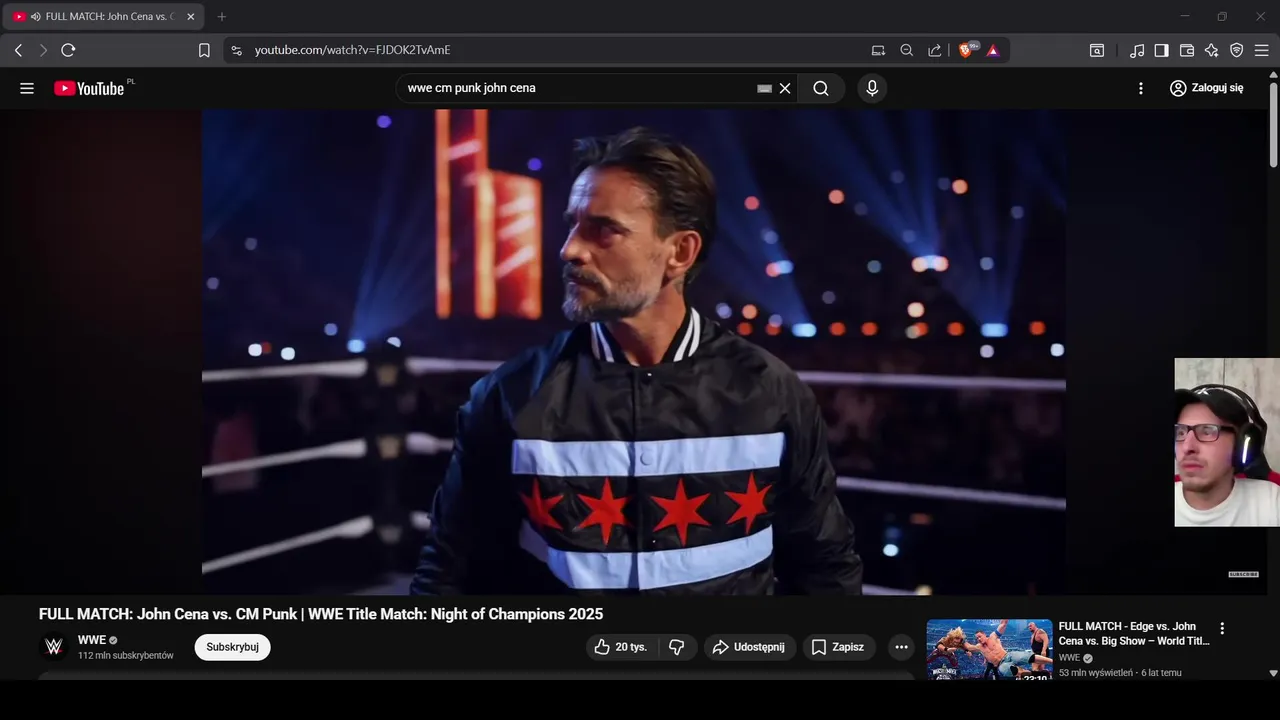Click the URL address bar text
1280x720 pixels.
352,50
